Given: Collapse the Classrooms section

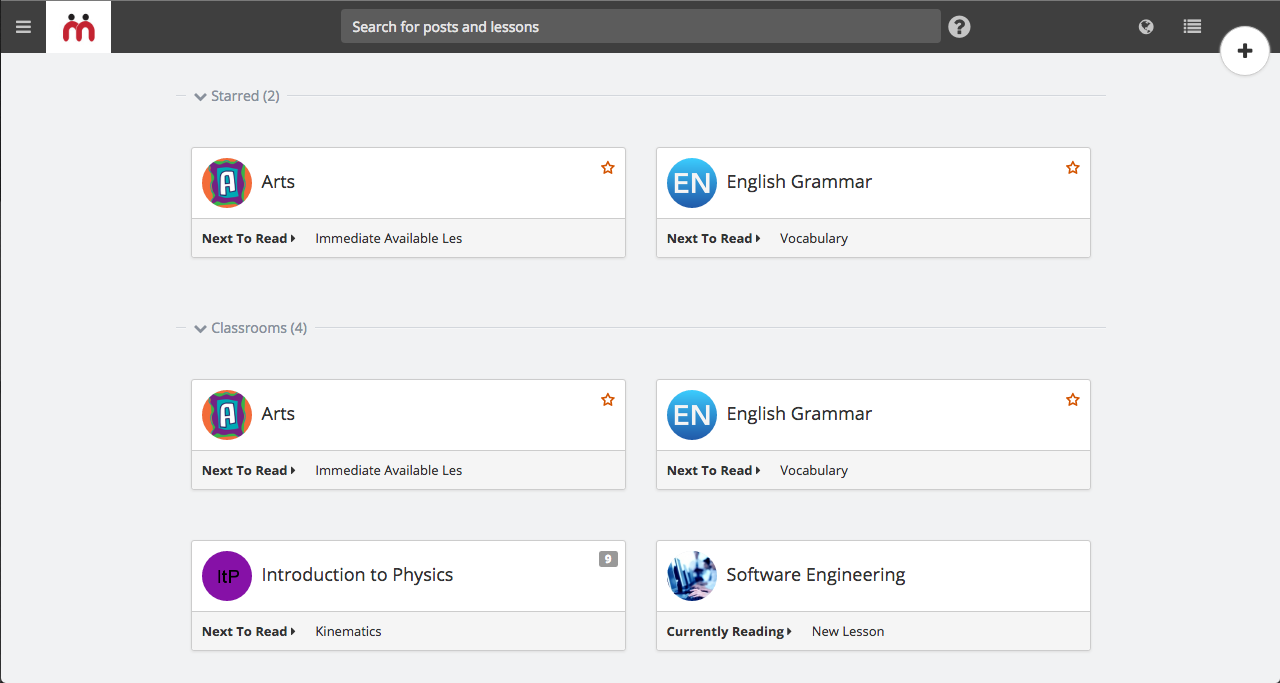Looking at the screenshot, I should (250, 328).
